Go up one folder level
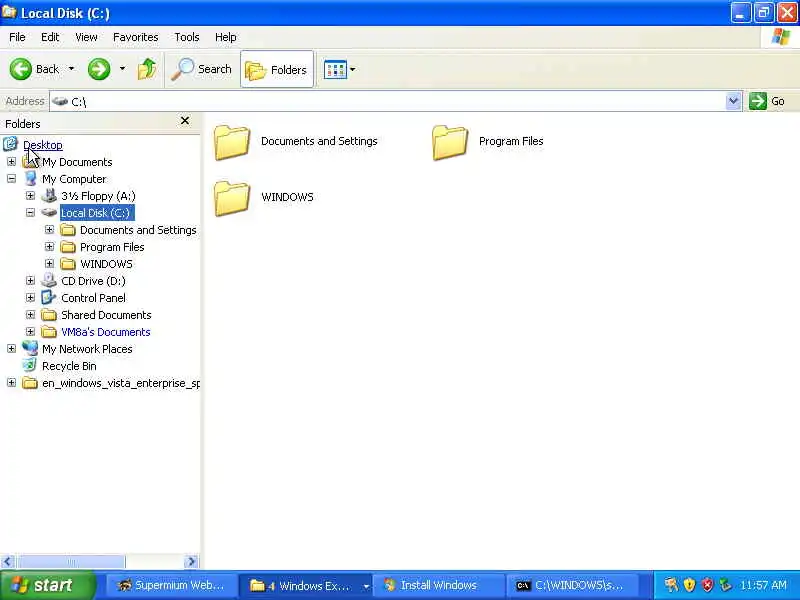The image size is (800, 600). coord(147,69)
